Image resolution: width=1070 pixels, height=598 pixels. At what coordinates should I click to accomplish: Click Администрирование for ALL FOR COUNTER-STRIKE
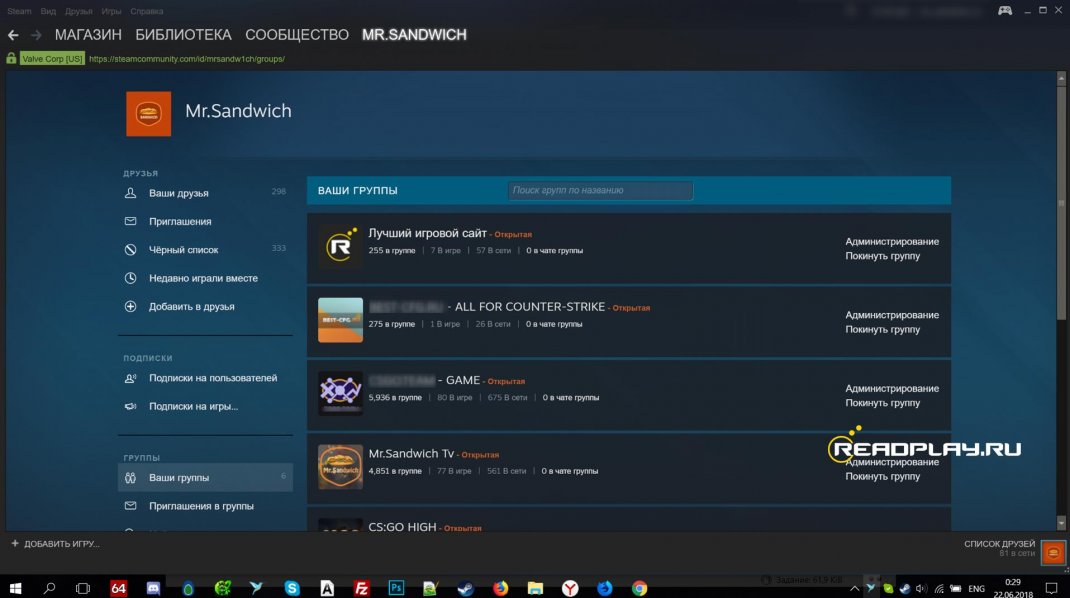point(892,315)
